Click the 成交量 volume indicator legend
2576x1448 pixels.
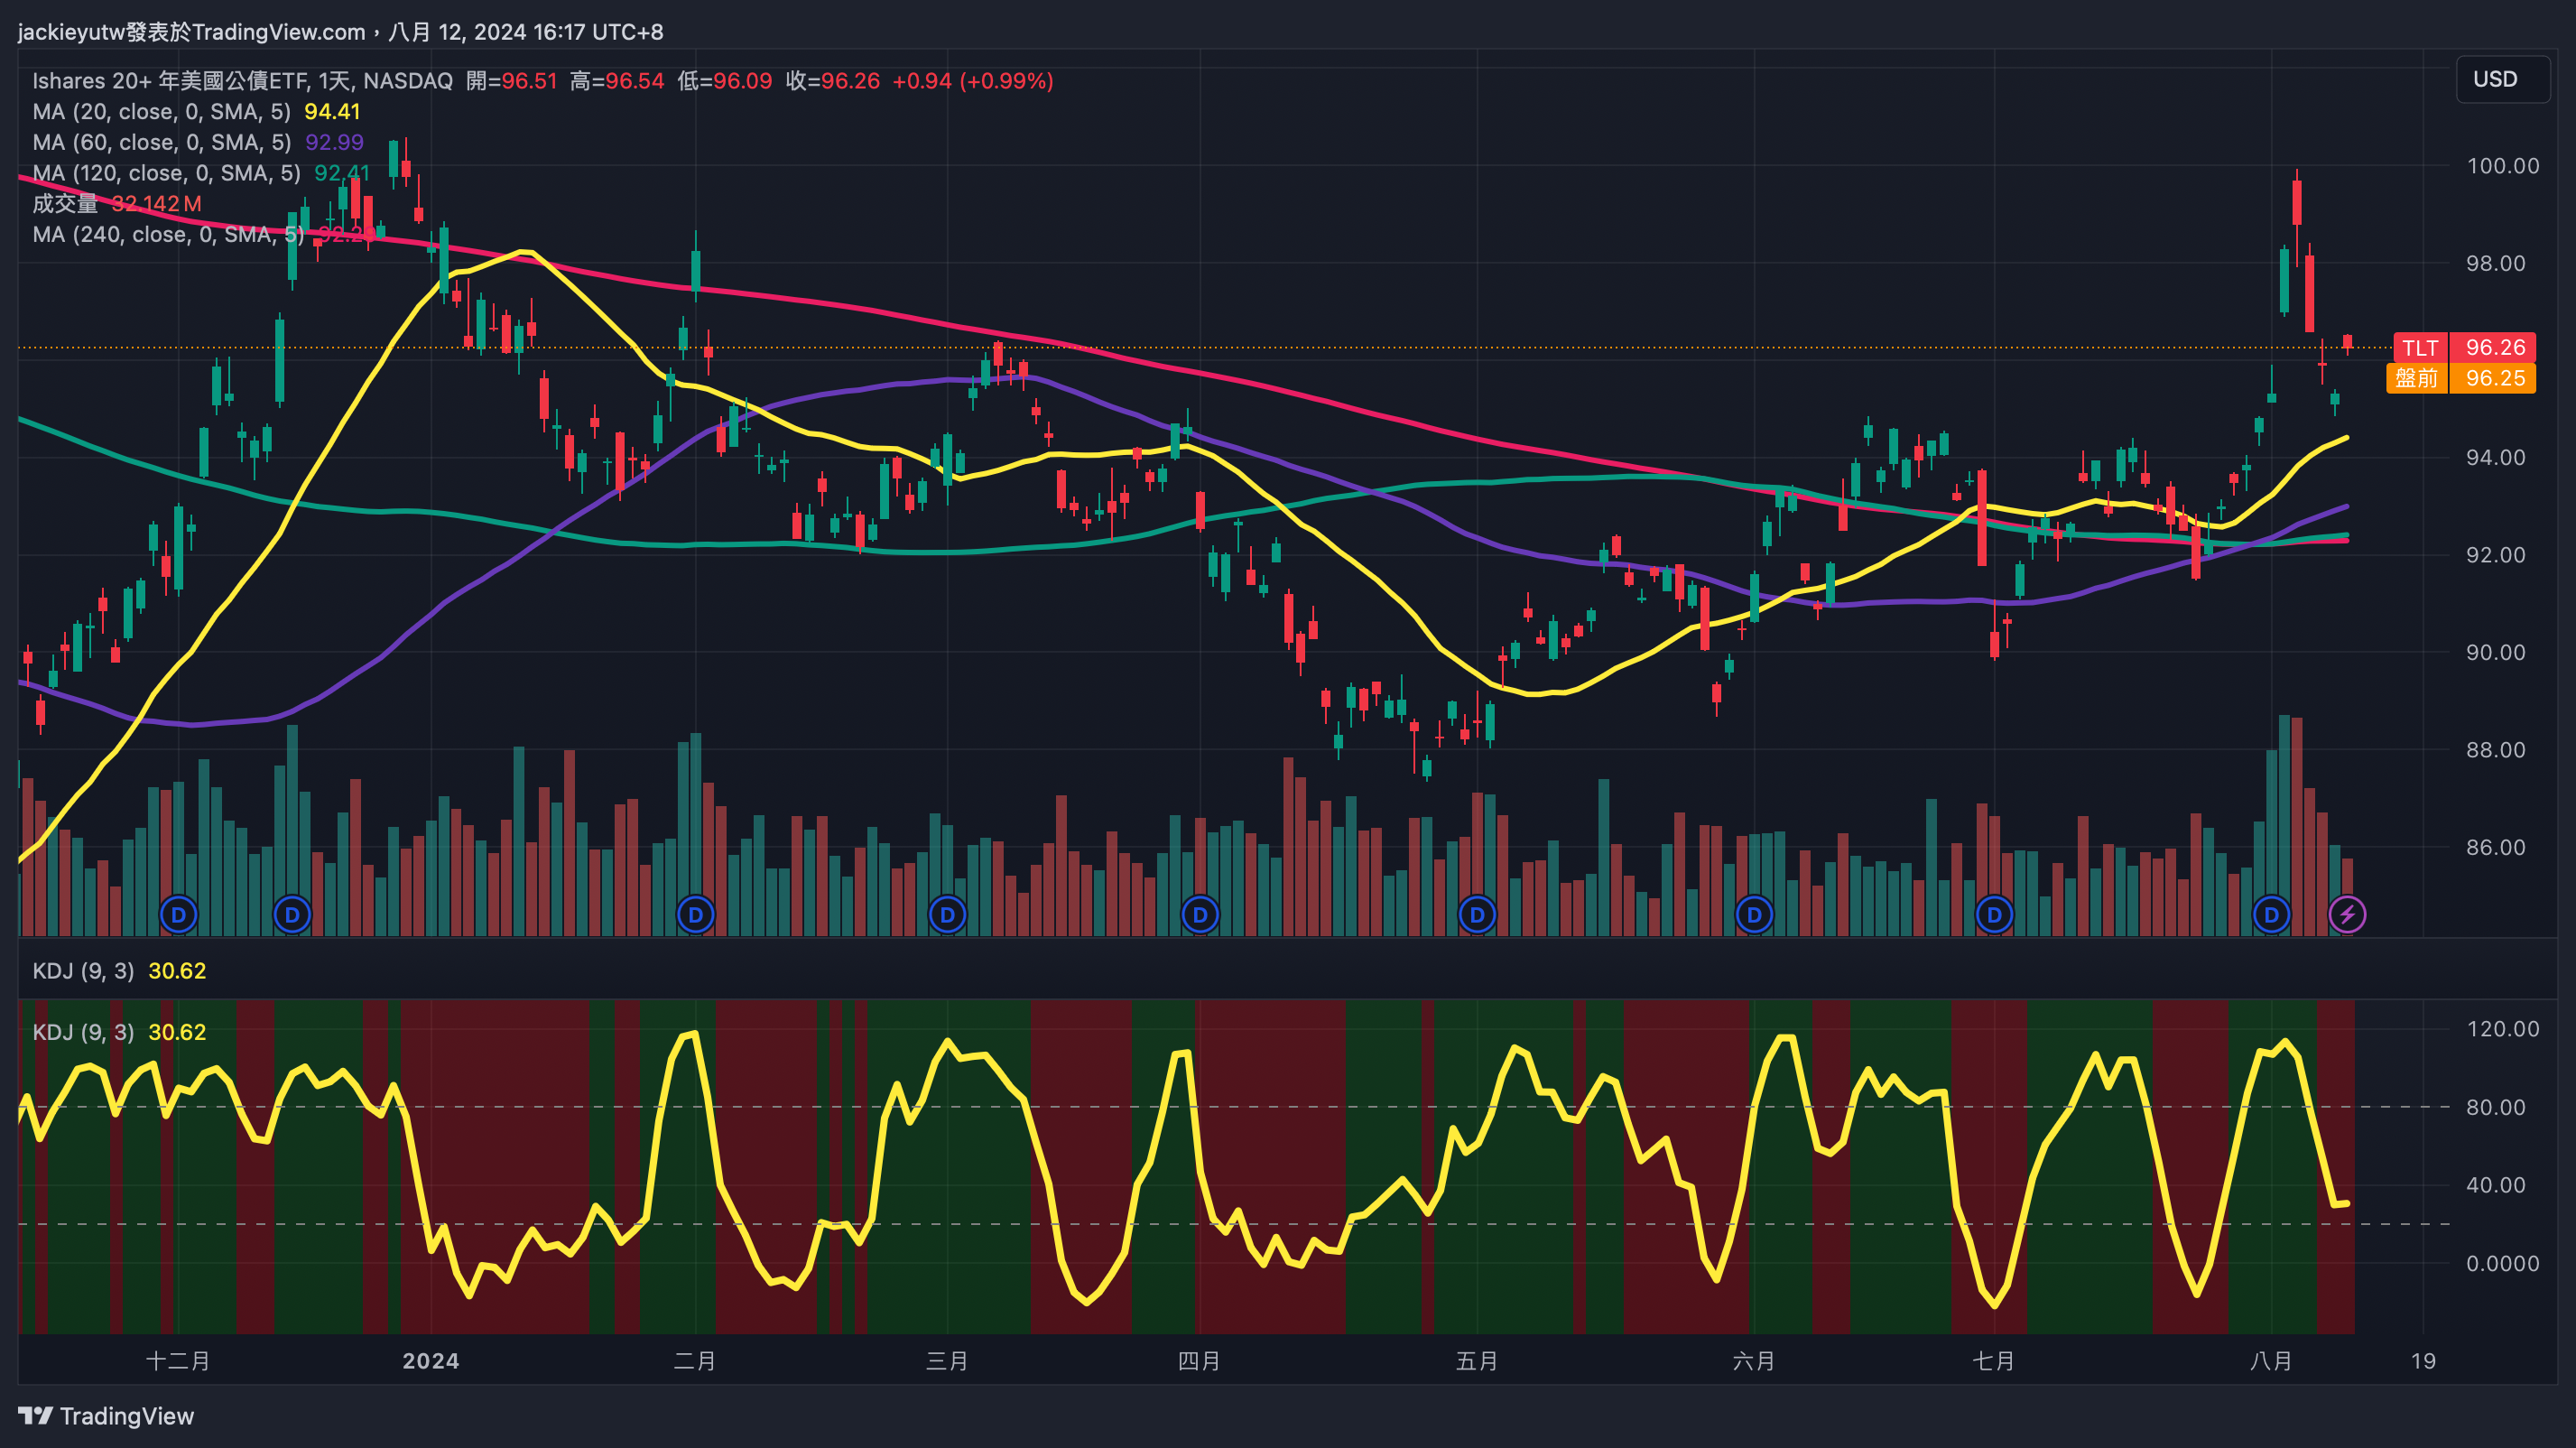pos(65,204)
